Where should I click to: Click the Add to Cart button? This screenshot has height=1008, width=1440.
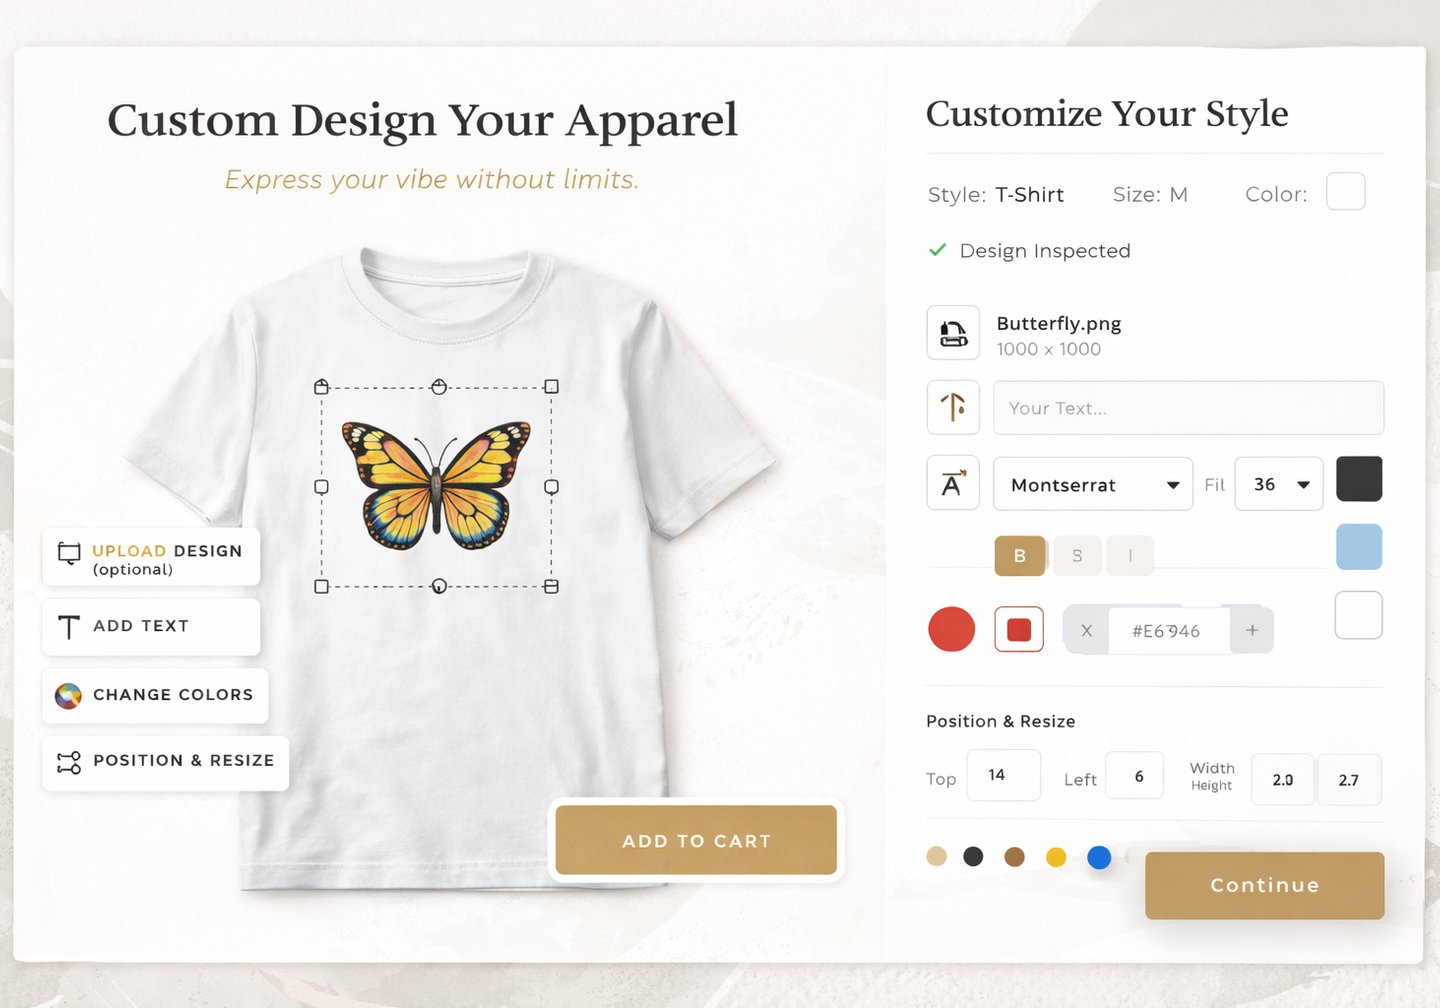point(696,840)
